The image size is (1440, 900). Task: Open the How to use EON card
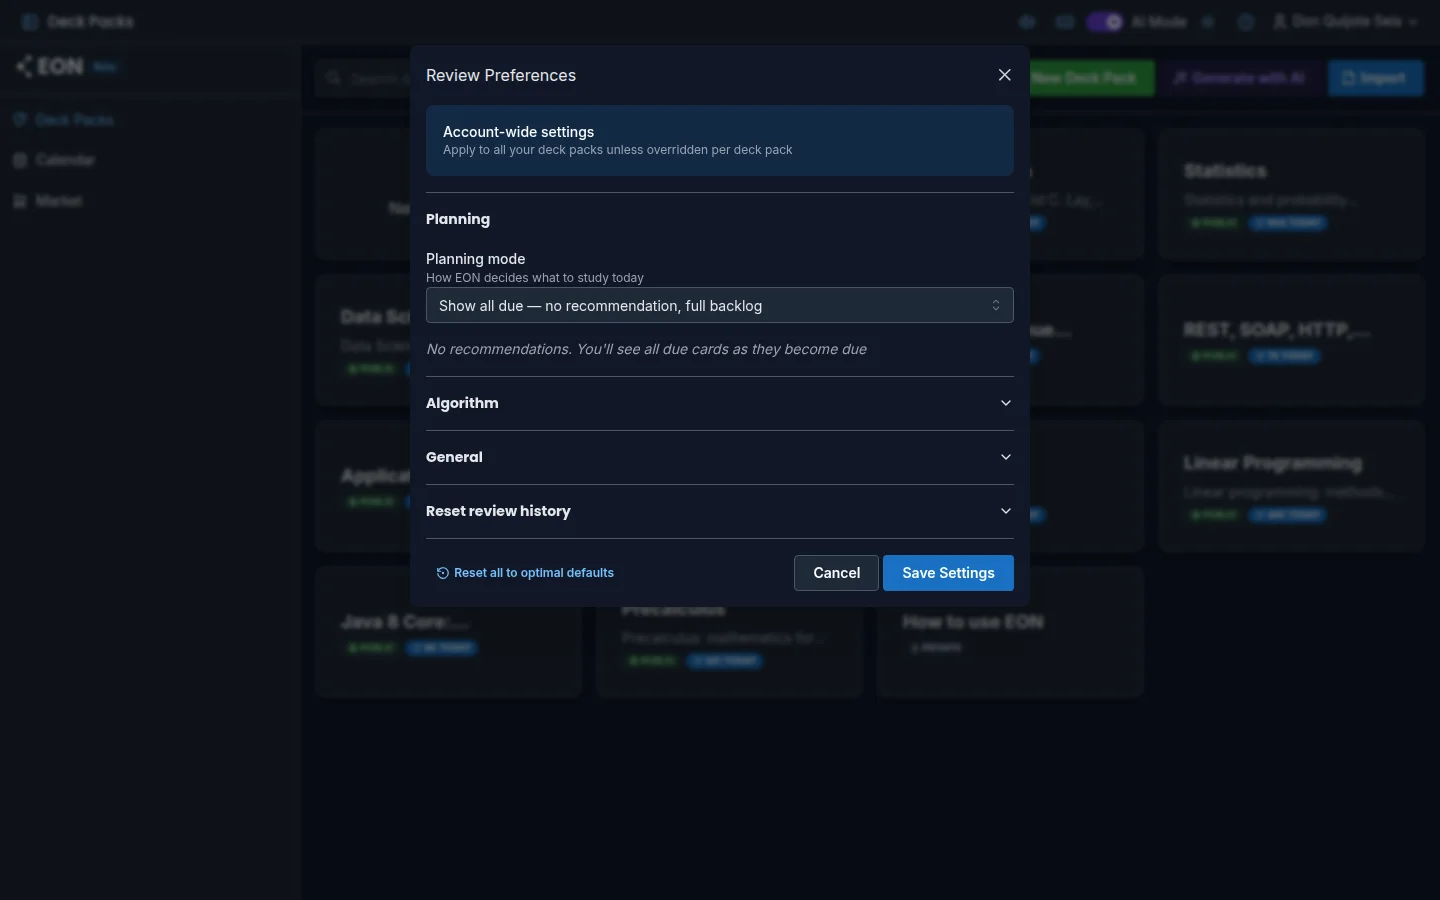click(x=1010, y=632)
